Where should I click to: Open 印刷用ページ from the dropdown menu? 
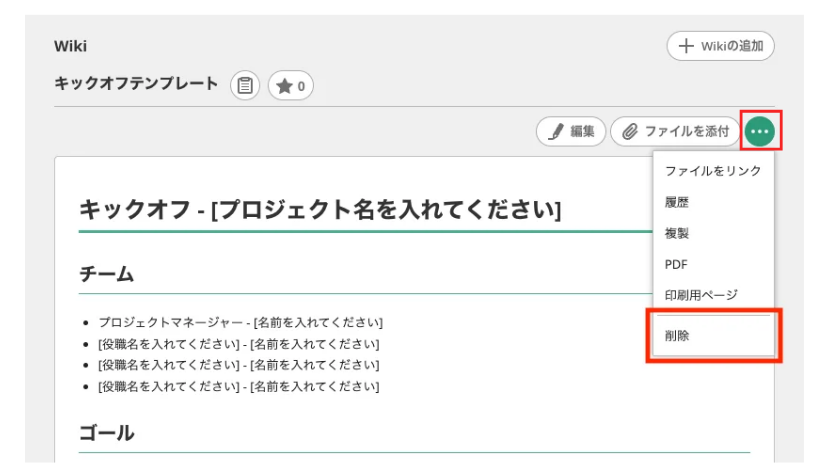[x=713, y=295]
